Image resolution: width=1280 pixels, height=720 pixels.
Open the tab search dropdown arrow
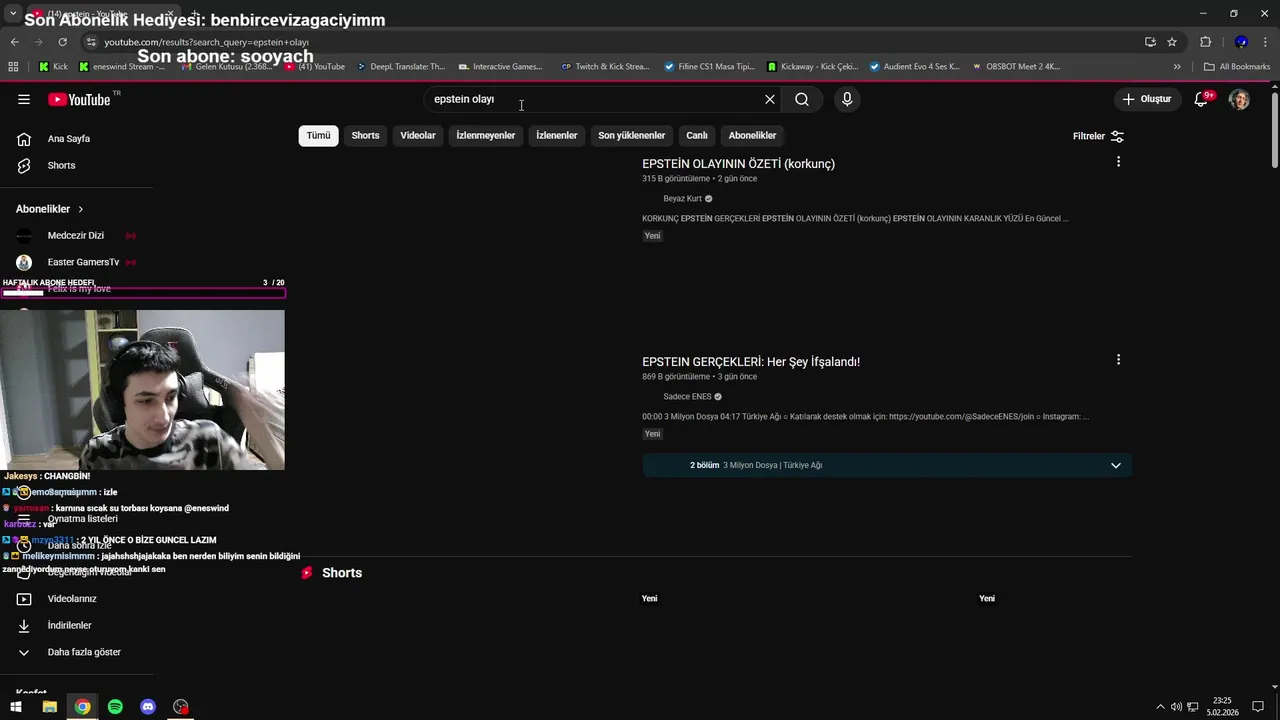point(12,13)
